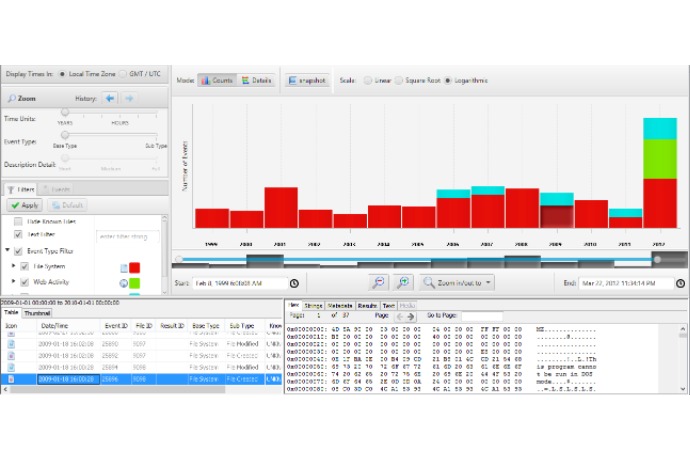Click the zoom out magnifier button
The height and width of the screenshot is (460, 690).
pos(378,283)
